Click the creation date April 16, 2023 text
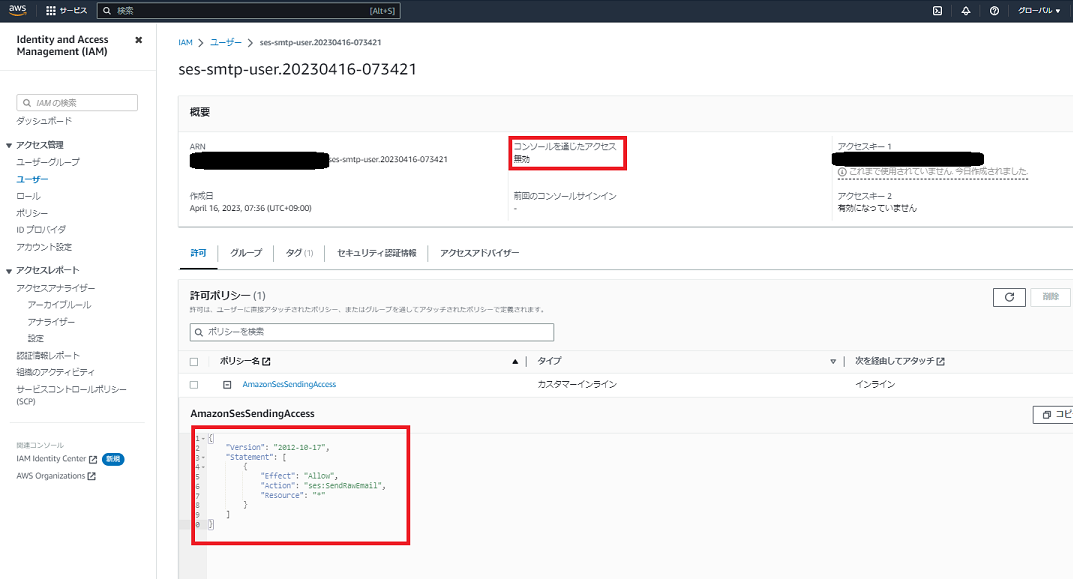 (250, 208)
